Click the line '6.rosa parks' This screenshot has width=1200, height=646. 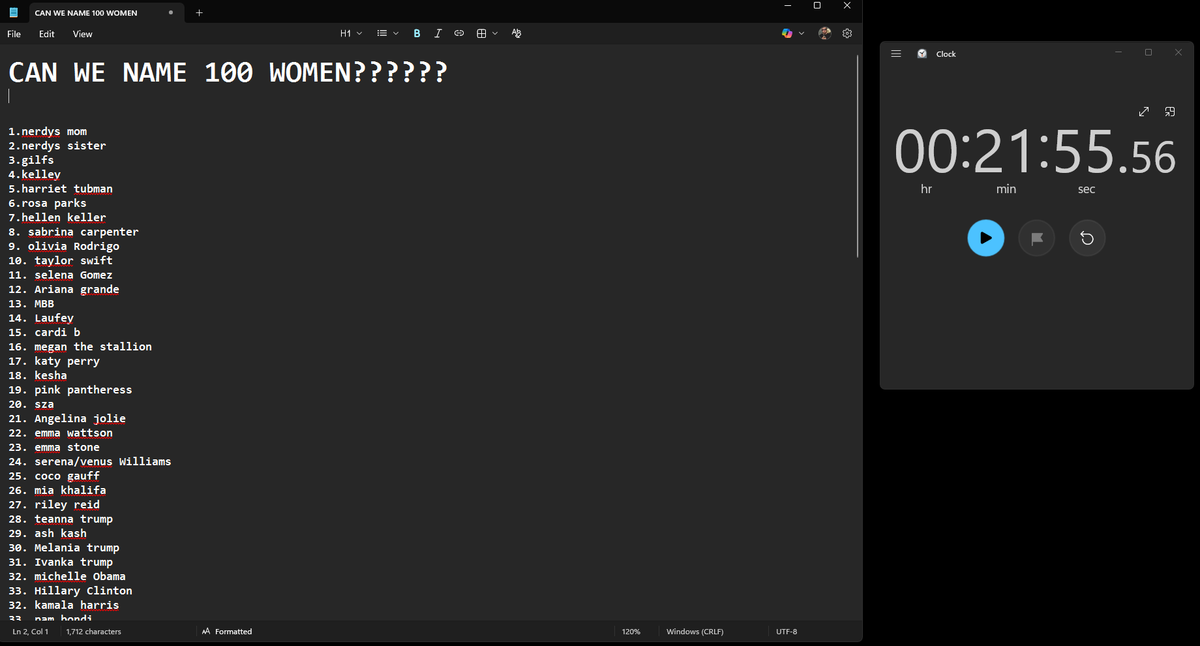(47, 203)
